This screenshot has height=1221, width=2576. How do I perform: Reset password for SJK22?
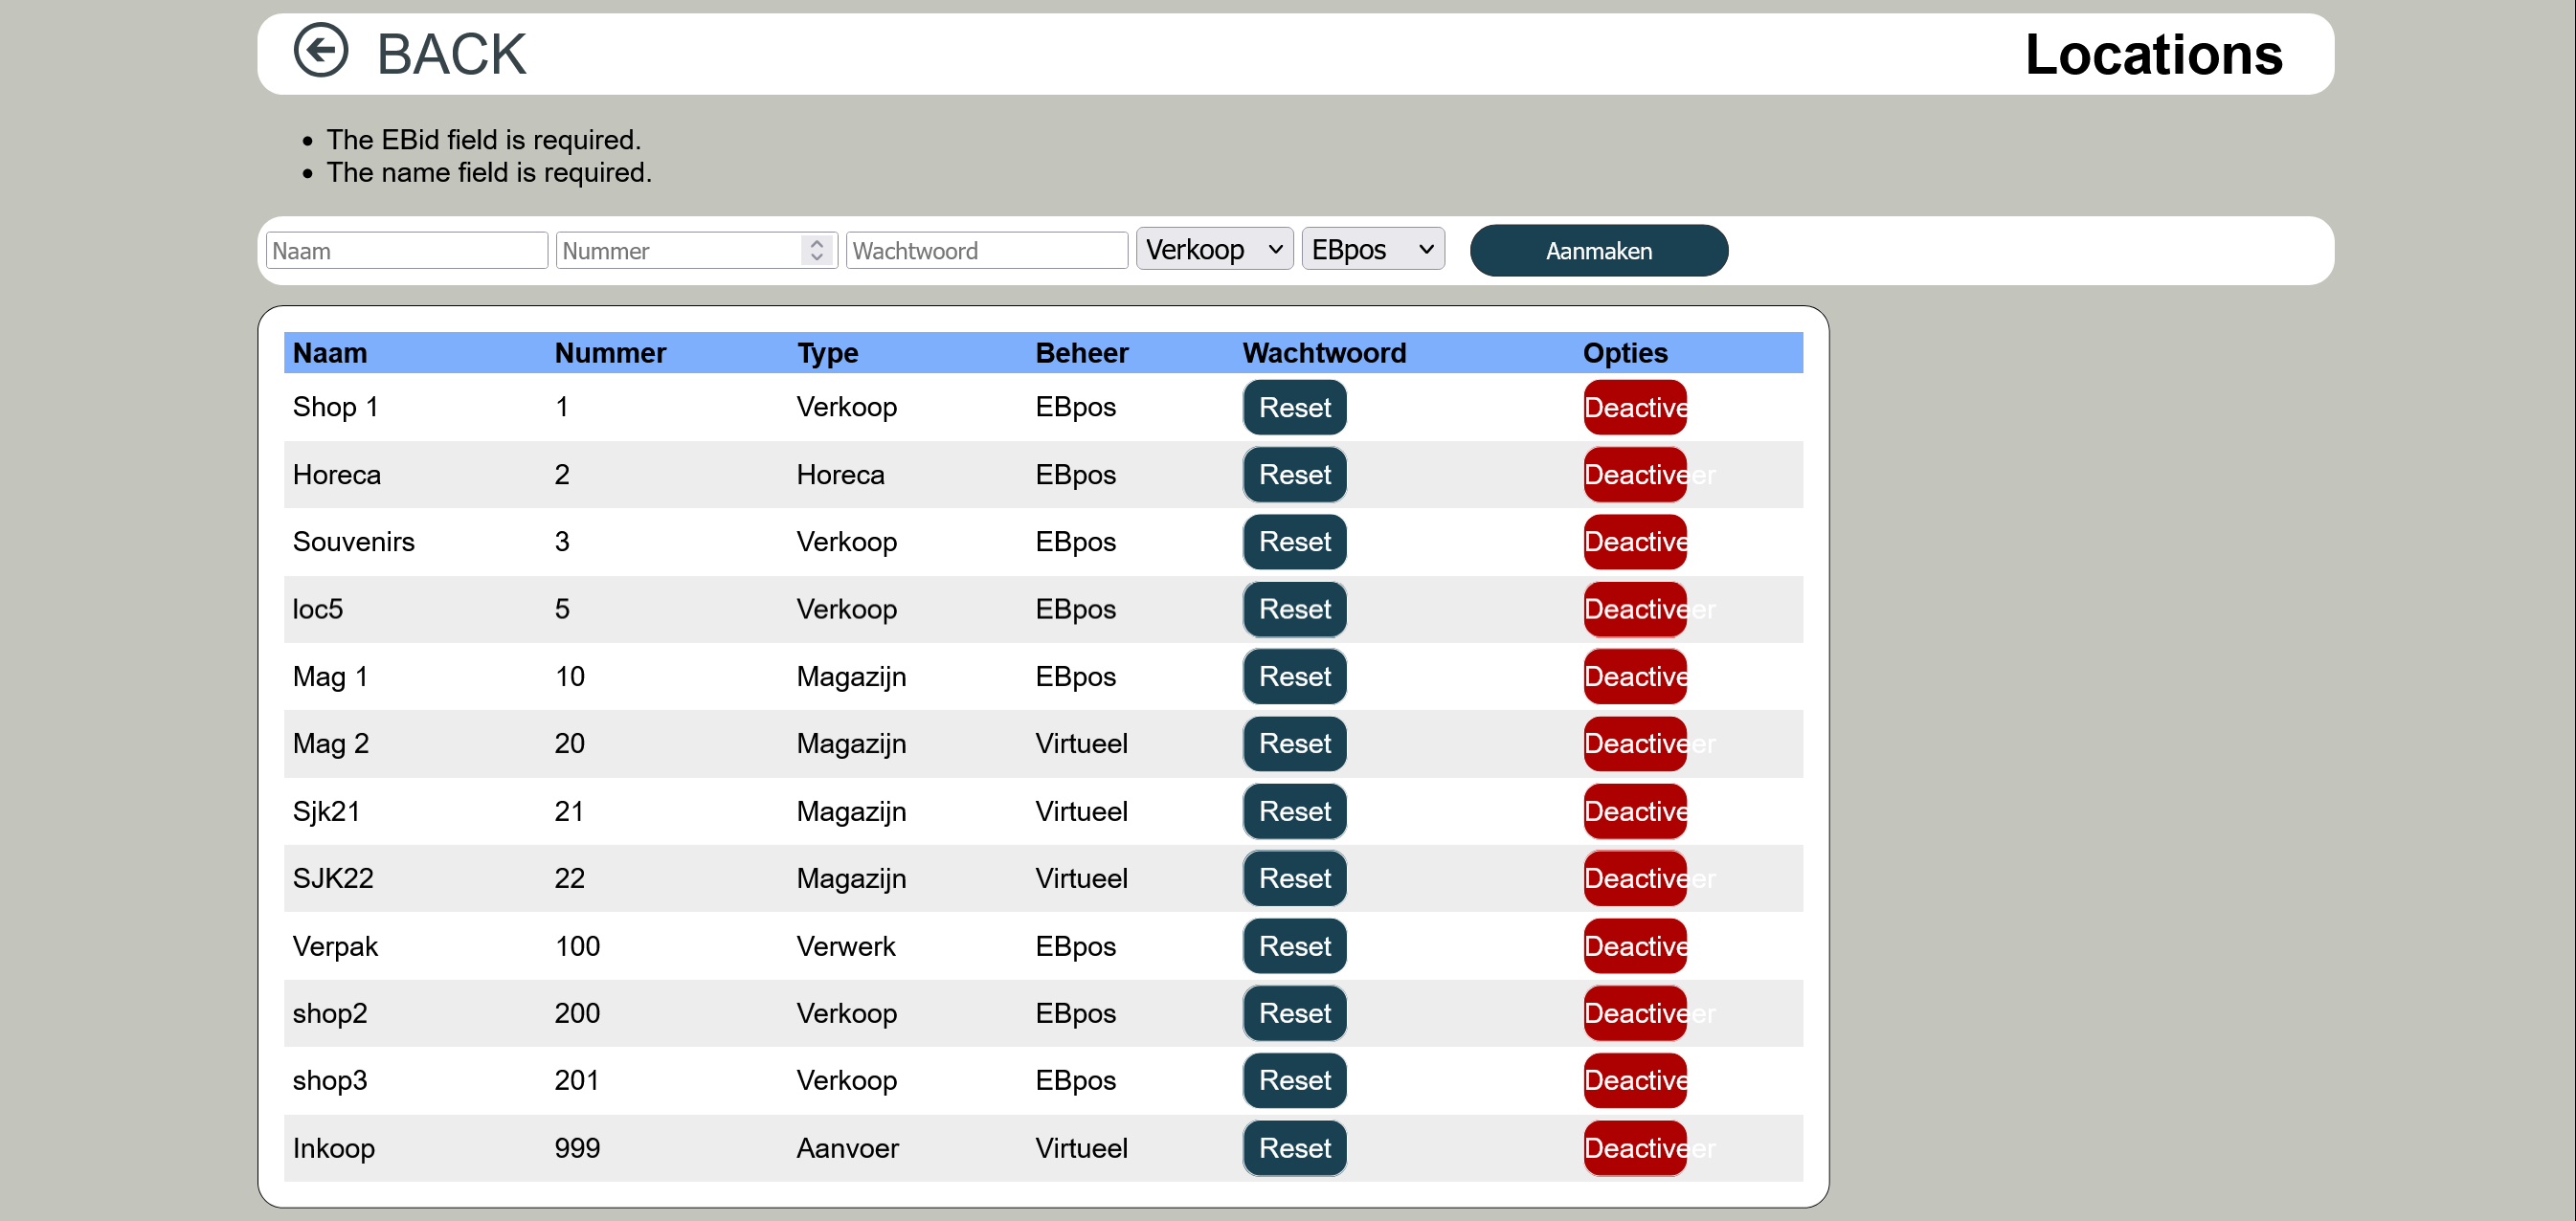(x=1294, y=879)
